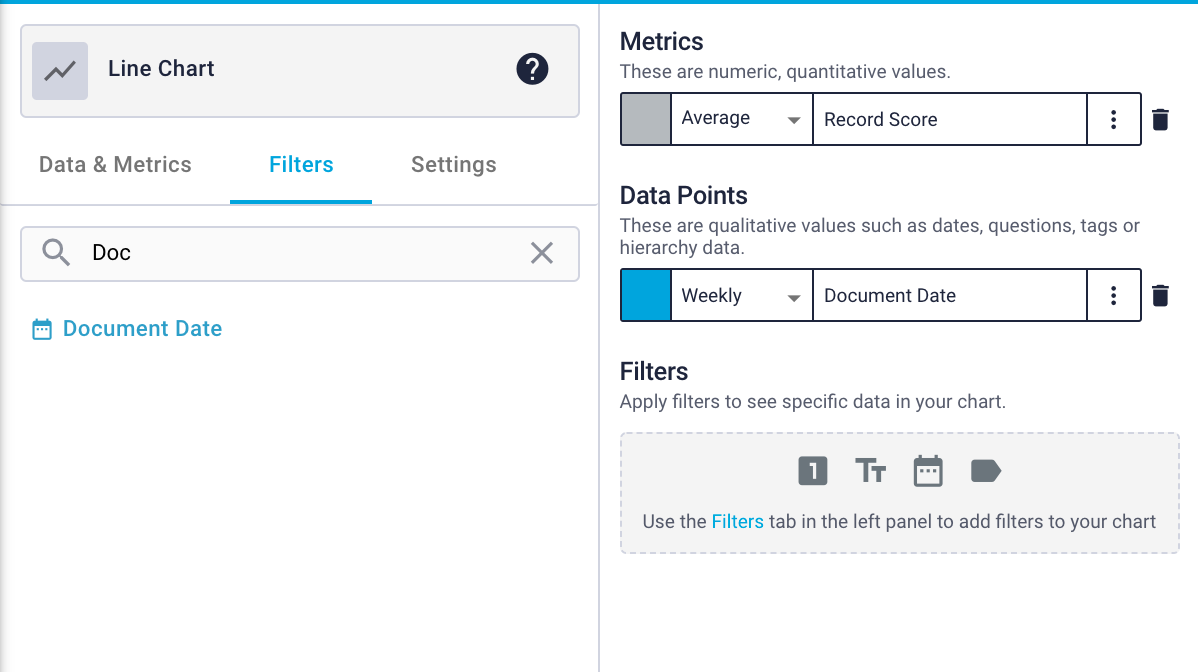Select Document Date from search results

(141, 328)
